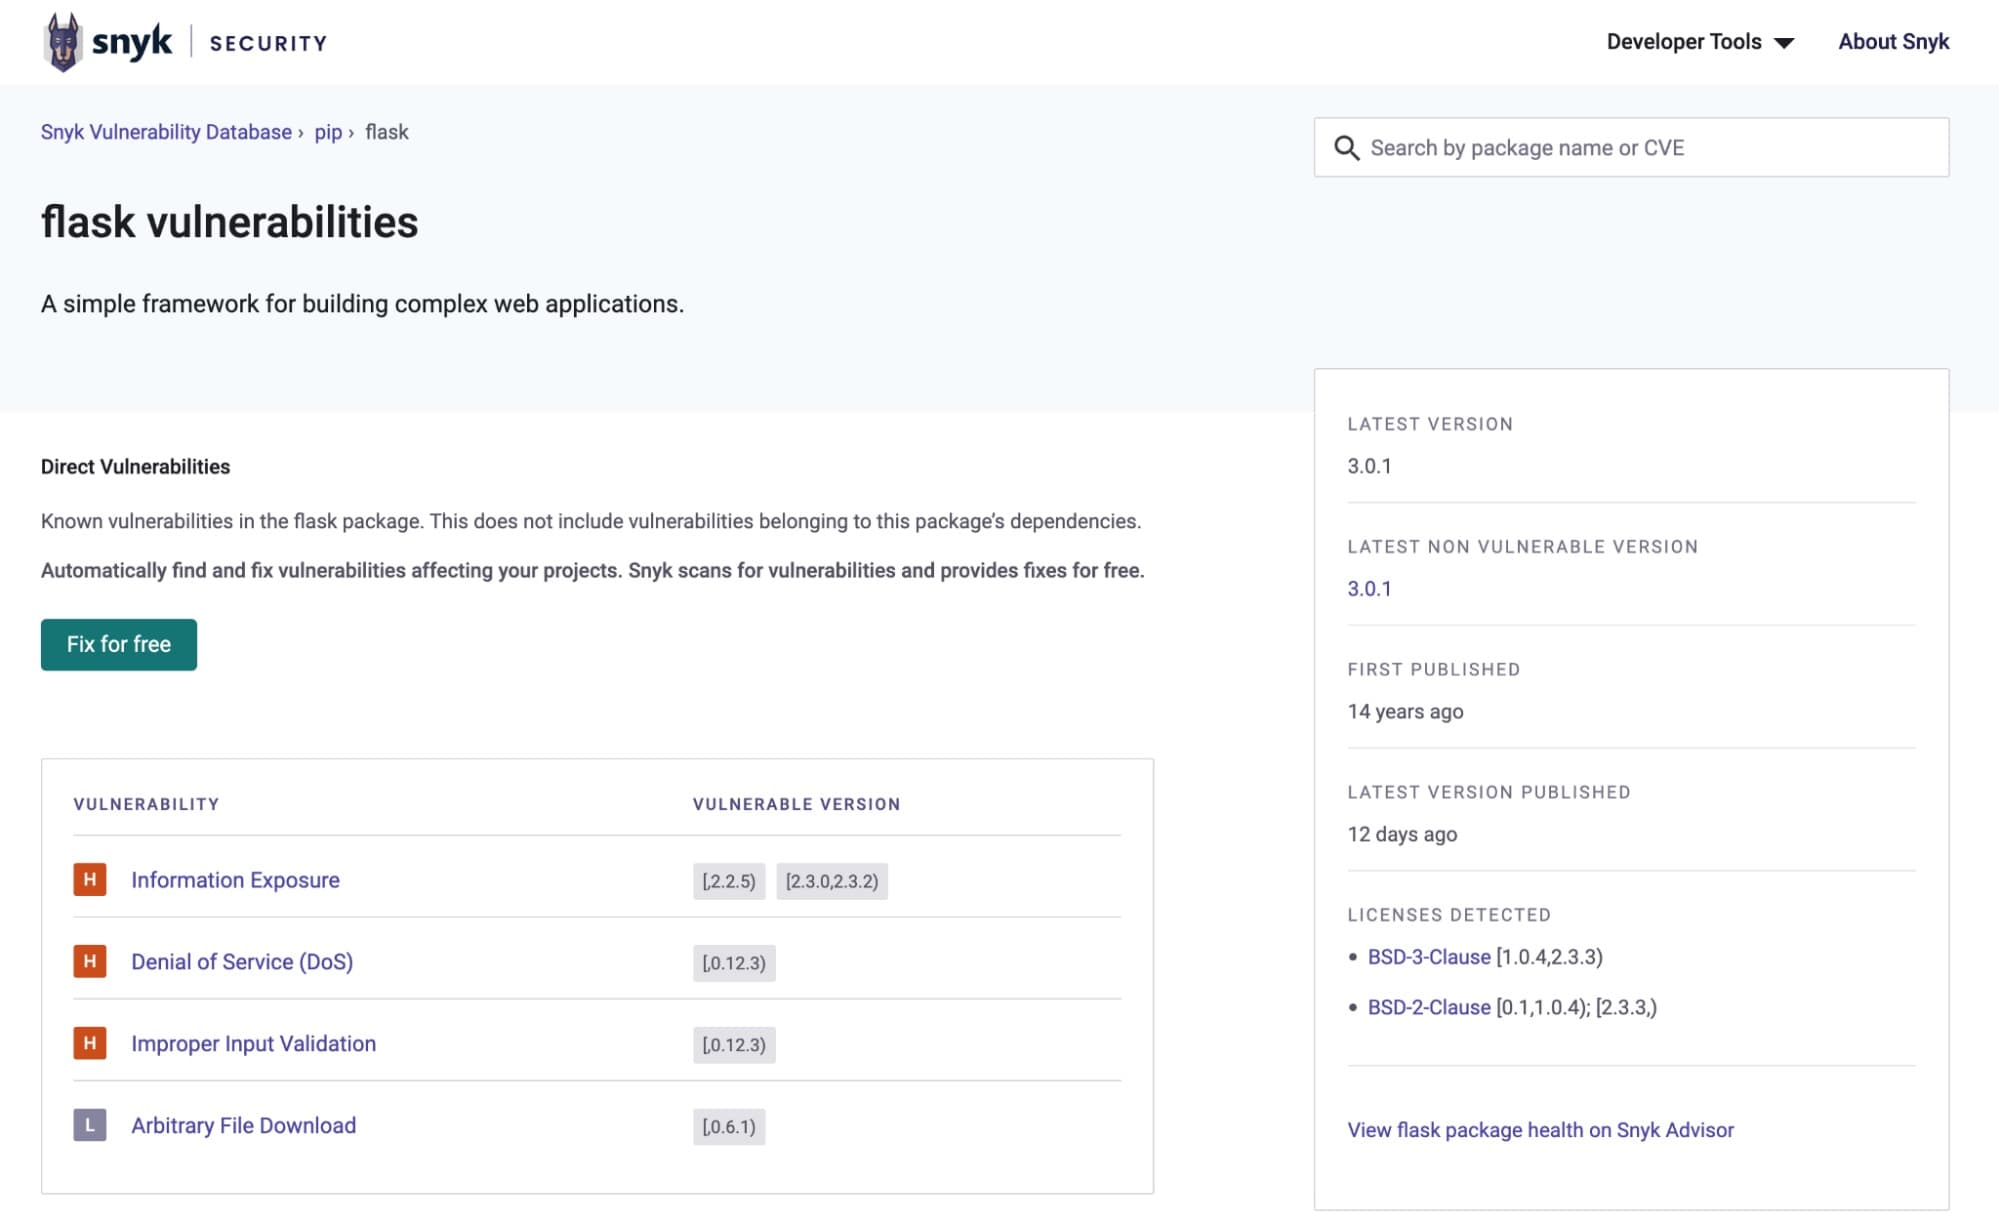Open the Improper Input Validation vulnerability

click(254, 1044)
